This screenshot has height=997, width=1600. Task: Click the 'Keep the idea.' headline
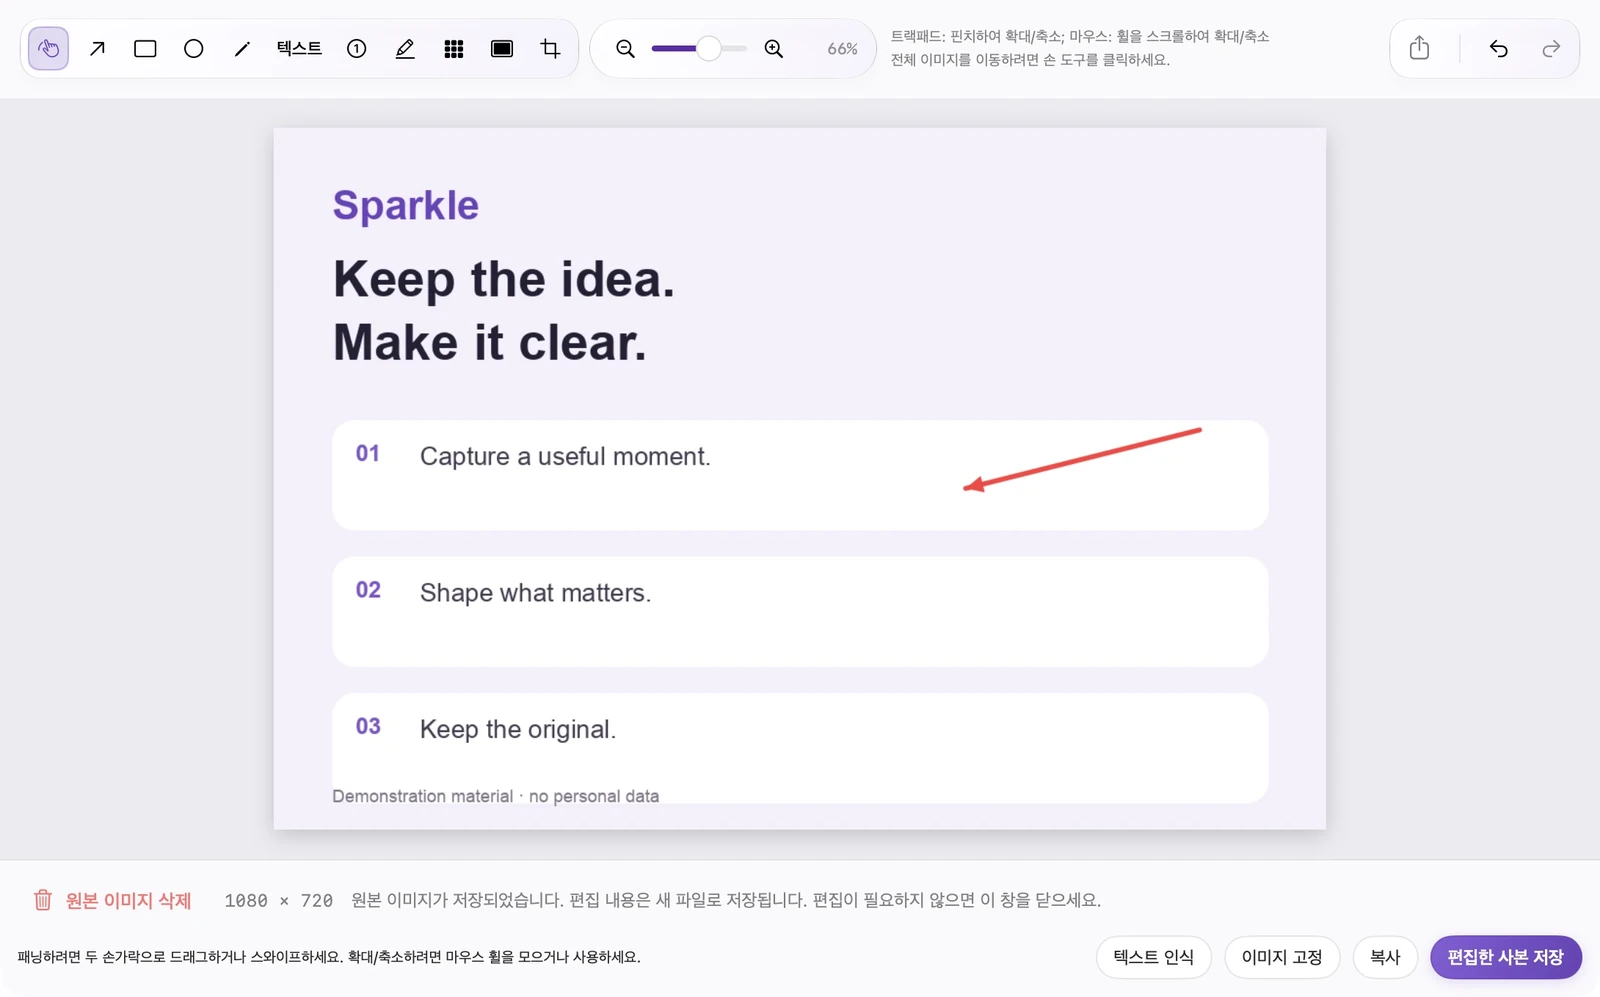click(x=504, y=279)
